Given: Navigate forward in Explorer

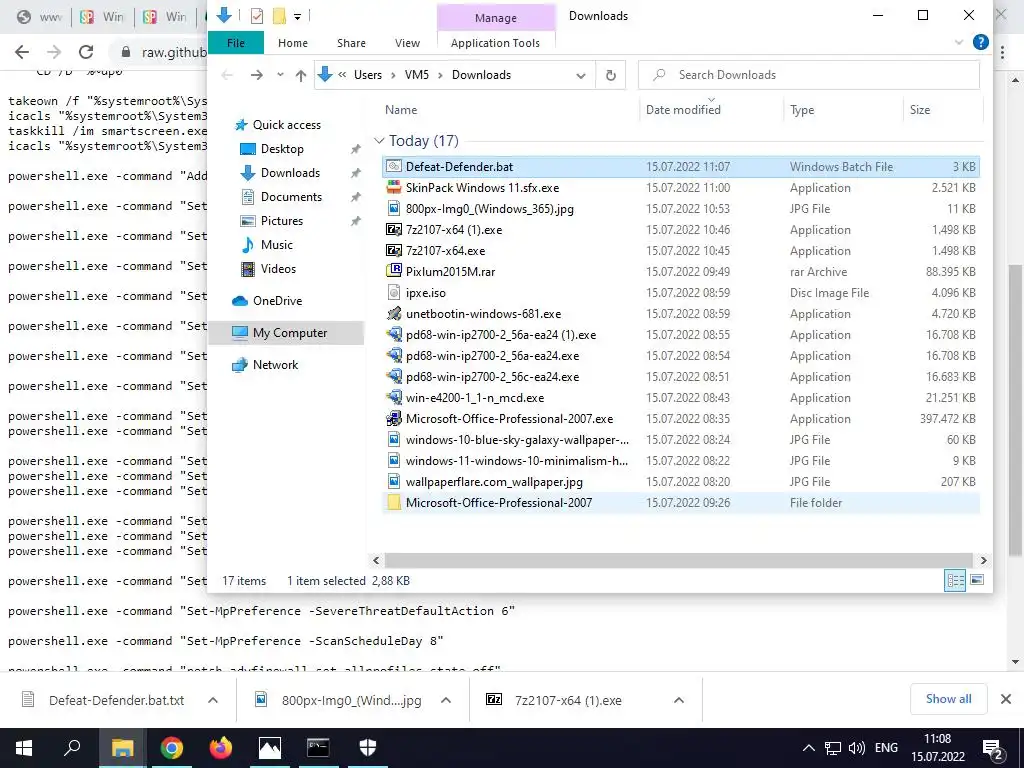Looking at the screenshot, I should click(x=257, y=75).
